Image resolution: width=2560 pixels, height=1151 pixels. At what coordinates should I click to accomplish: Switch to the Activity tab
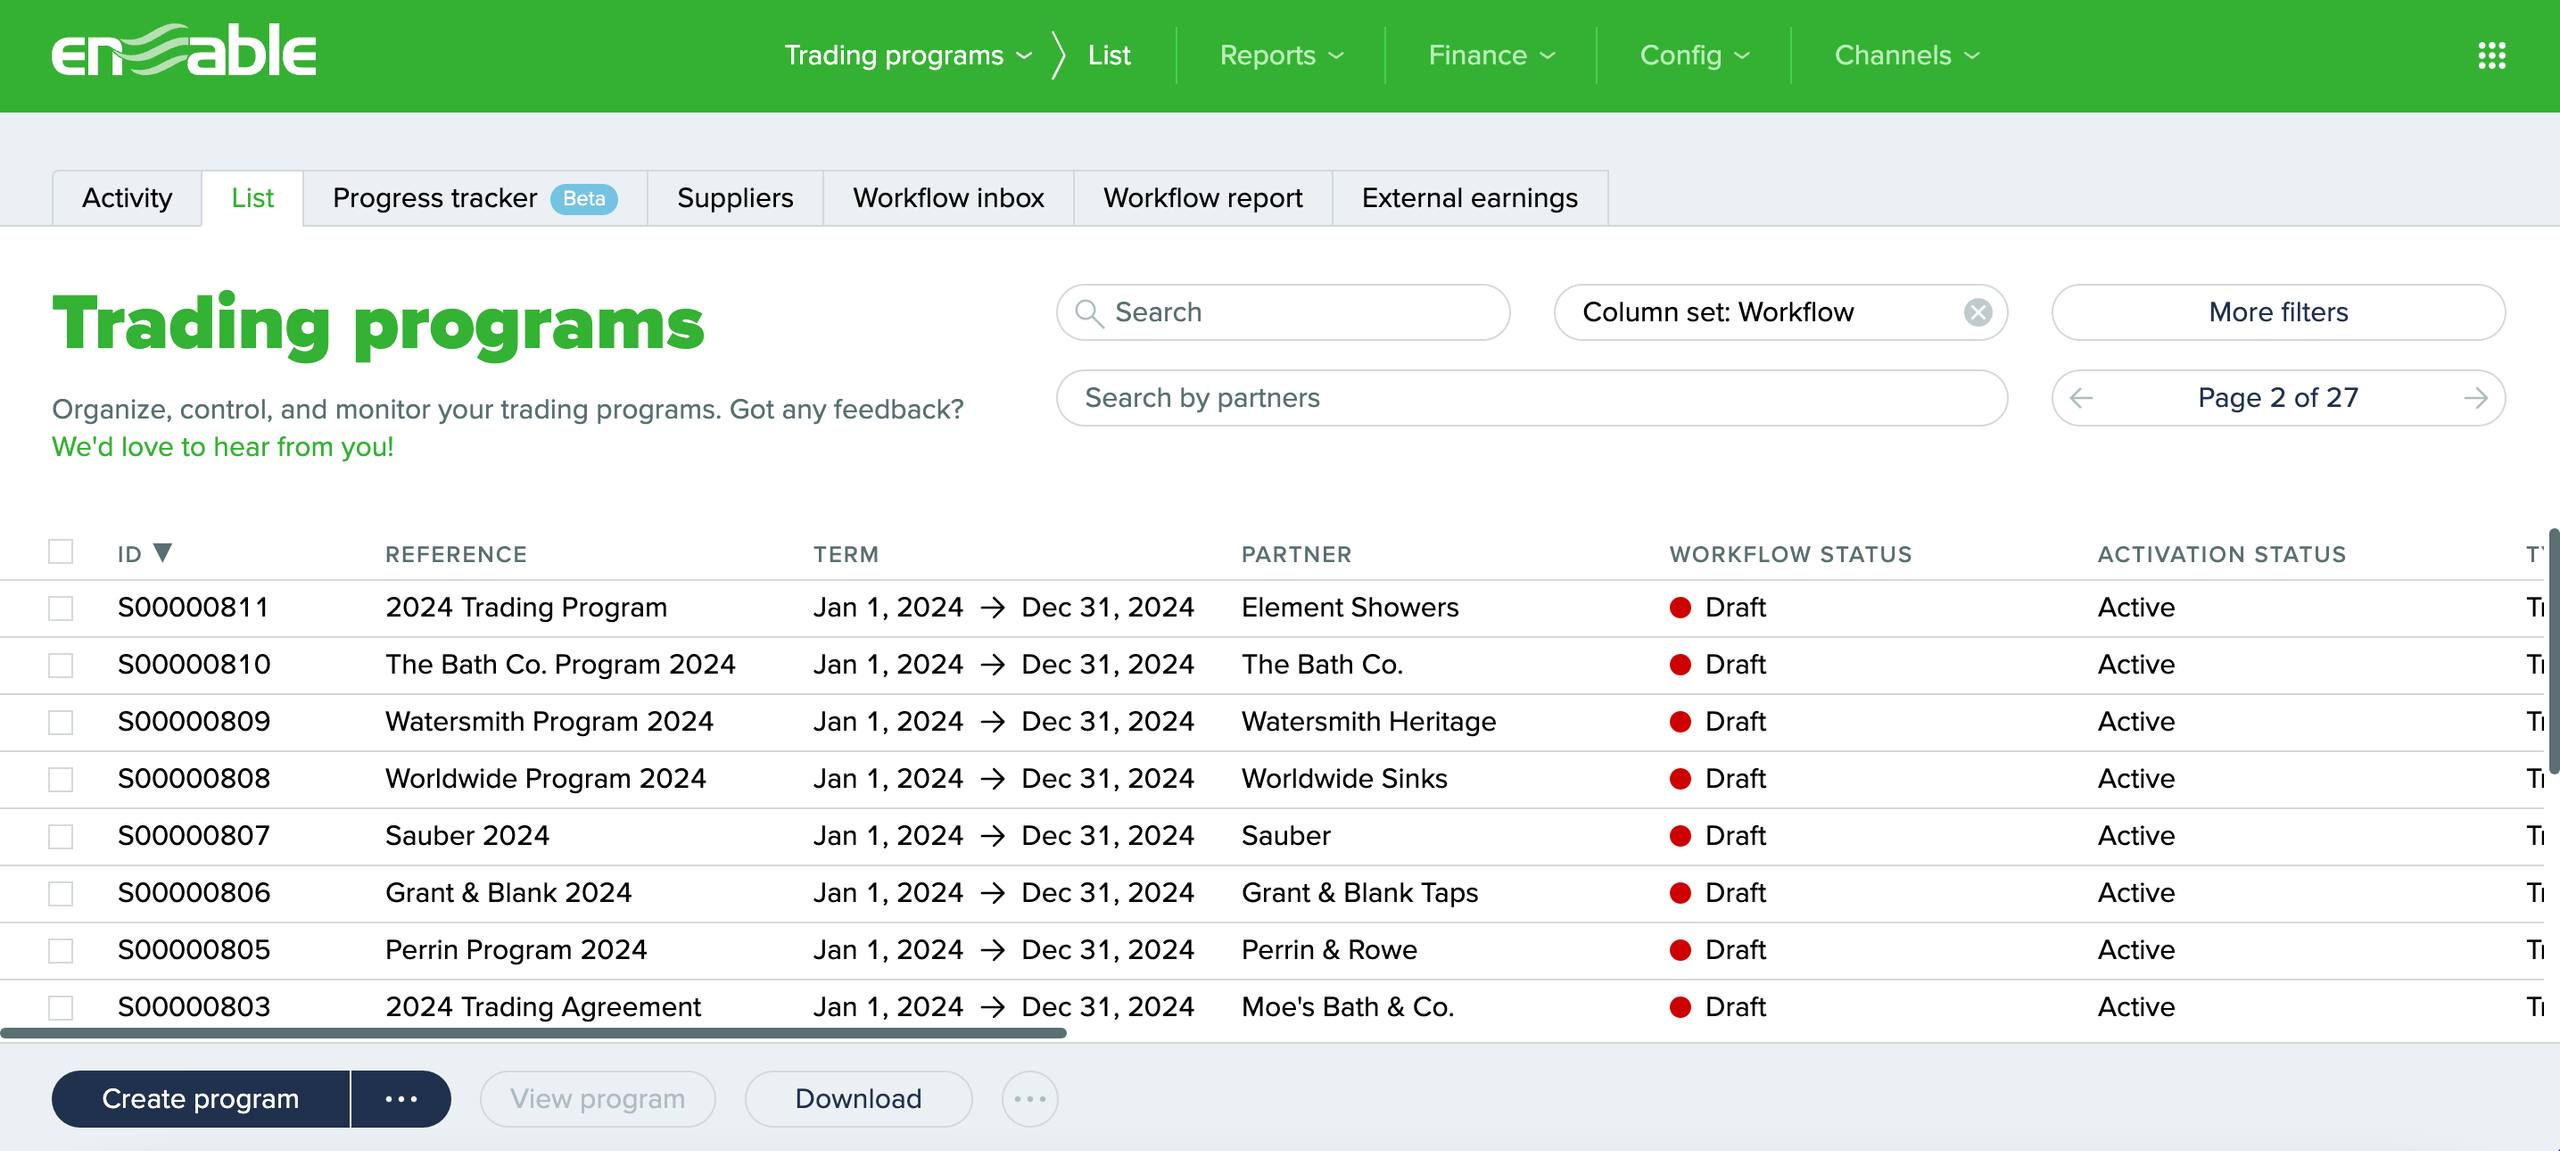tap(127, 198)
